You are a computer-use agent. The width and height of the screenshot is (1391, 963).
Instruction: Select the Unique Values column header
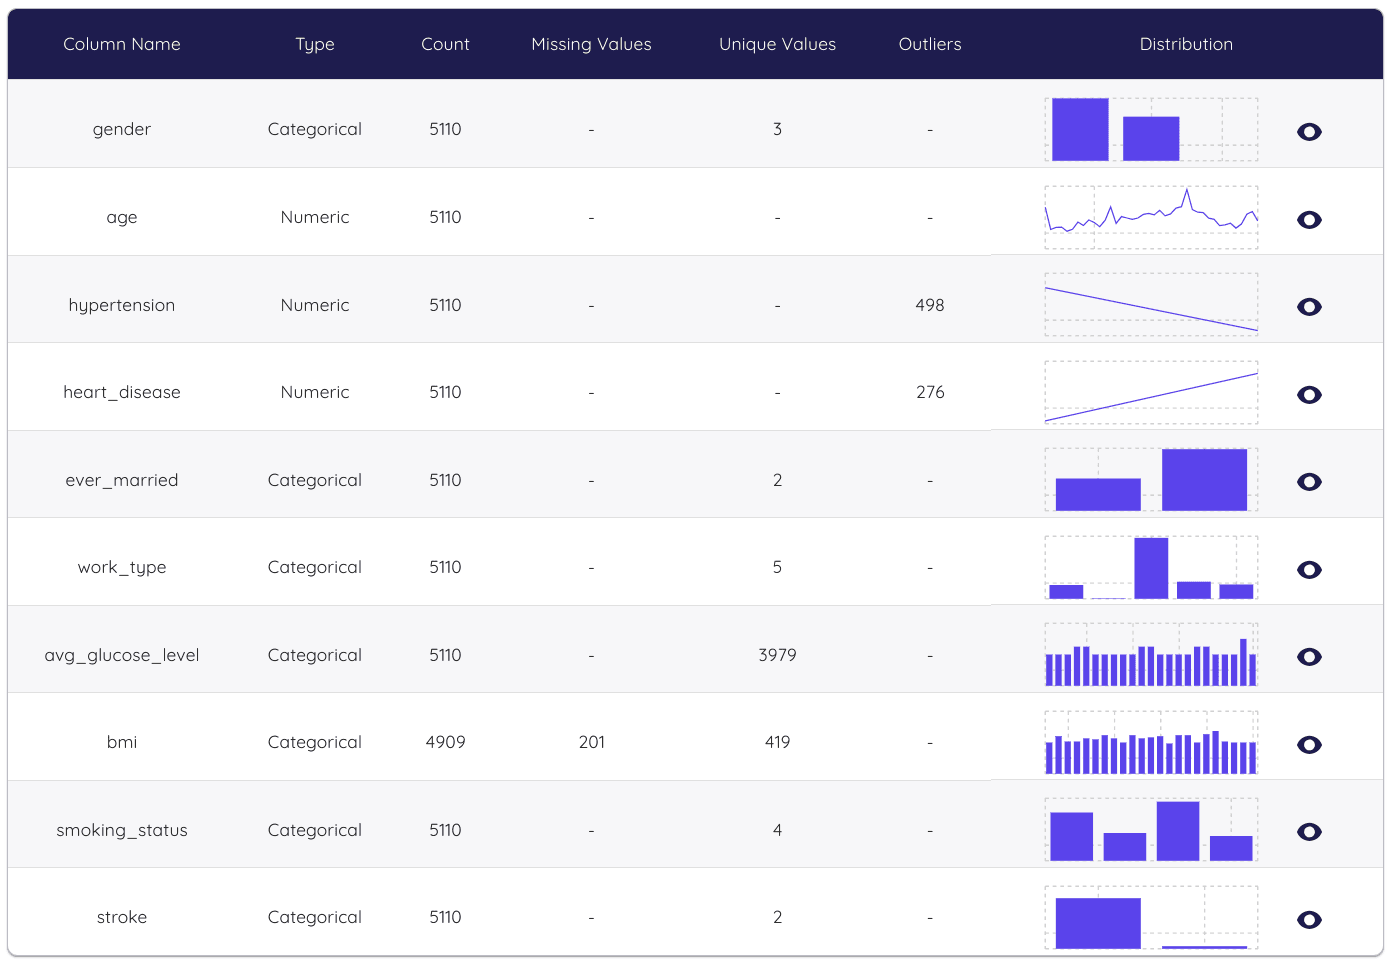777,44
